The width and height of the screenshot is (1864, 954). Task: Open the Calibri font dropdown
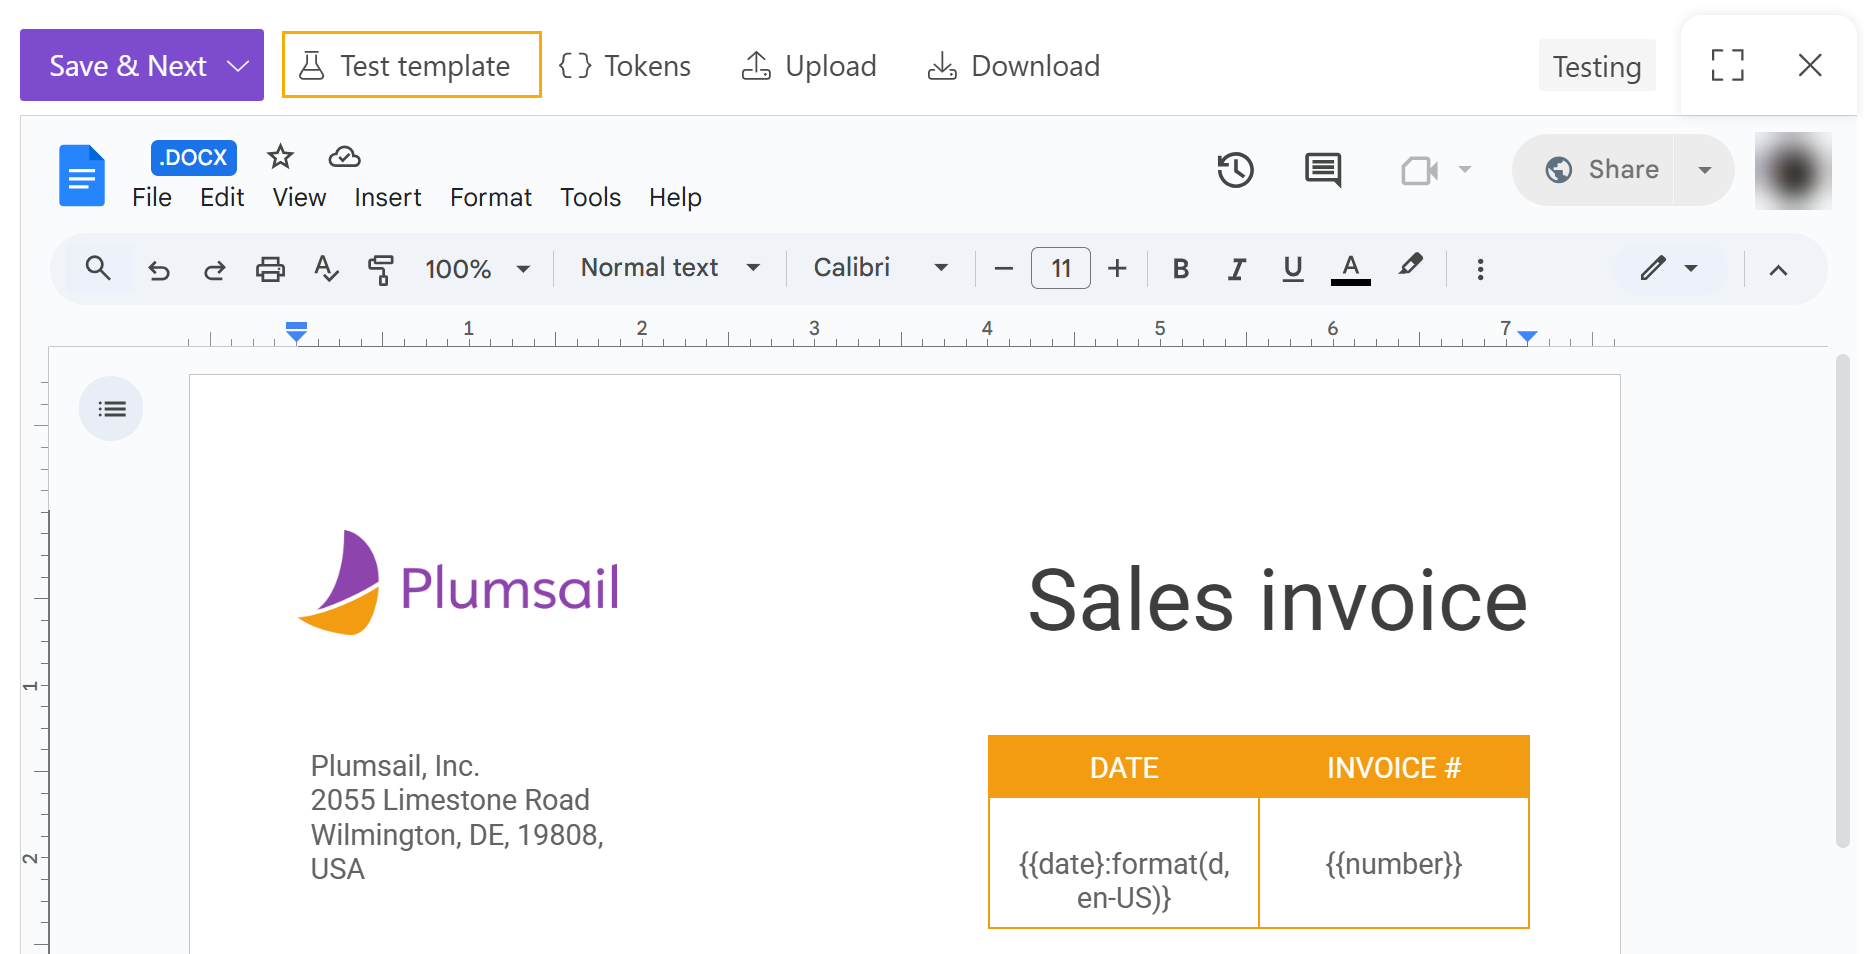(880, 268)
